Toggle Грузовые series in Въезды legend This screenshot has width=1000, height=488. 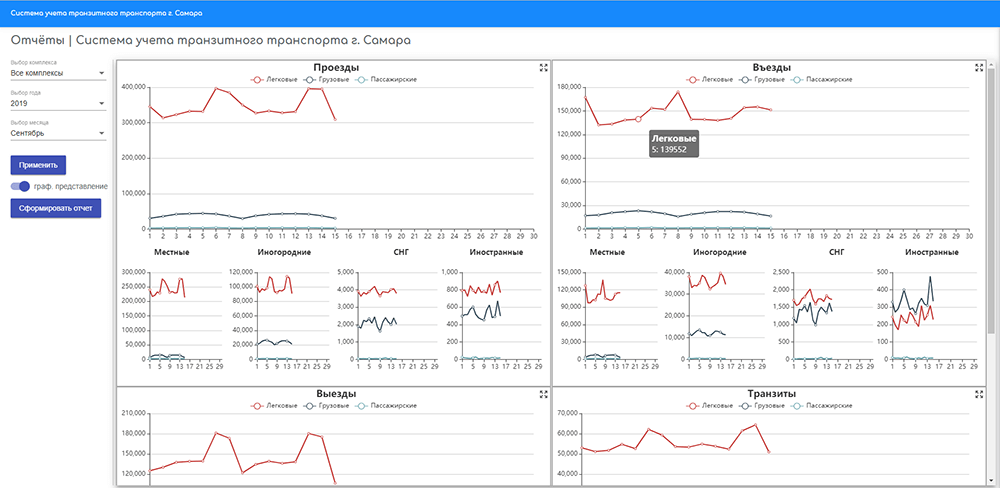pyautogui.click(x=761, y=80)
